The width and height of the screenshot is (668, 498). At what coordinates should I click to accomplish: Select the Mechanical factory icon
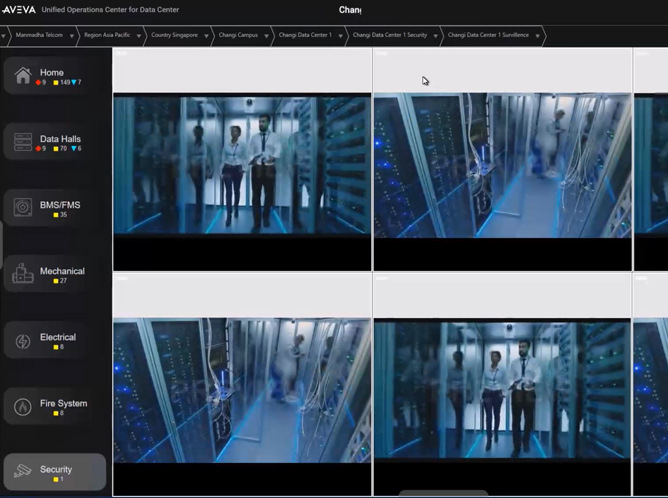click(x=22, y=274)
